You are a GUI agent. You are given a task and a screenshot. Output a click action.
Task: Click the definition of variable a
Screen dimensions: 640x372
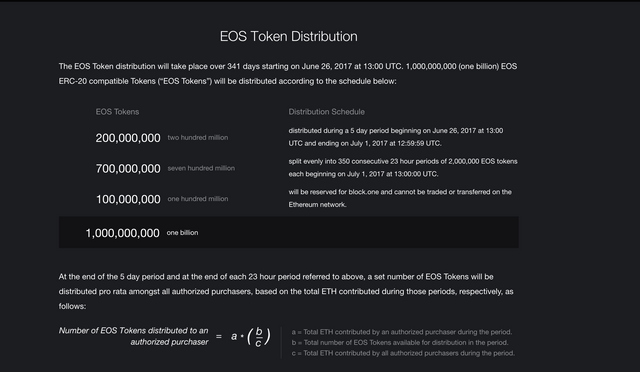coord(402,332)
